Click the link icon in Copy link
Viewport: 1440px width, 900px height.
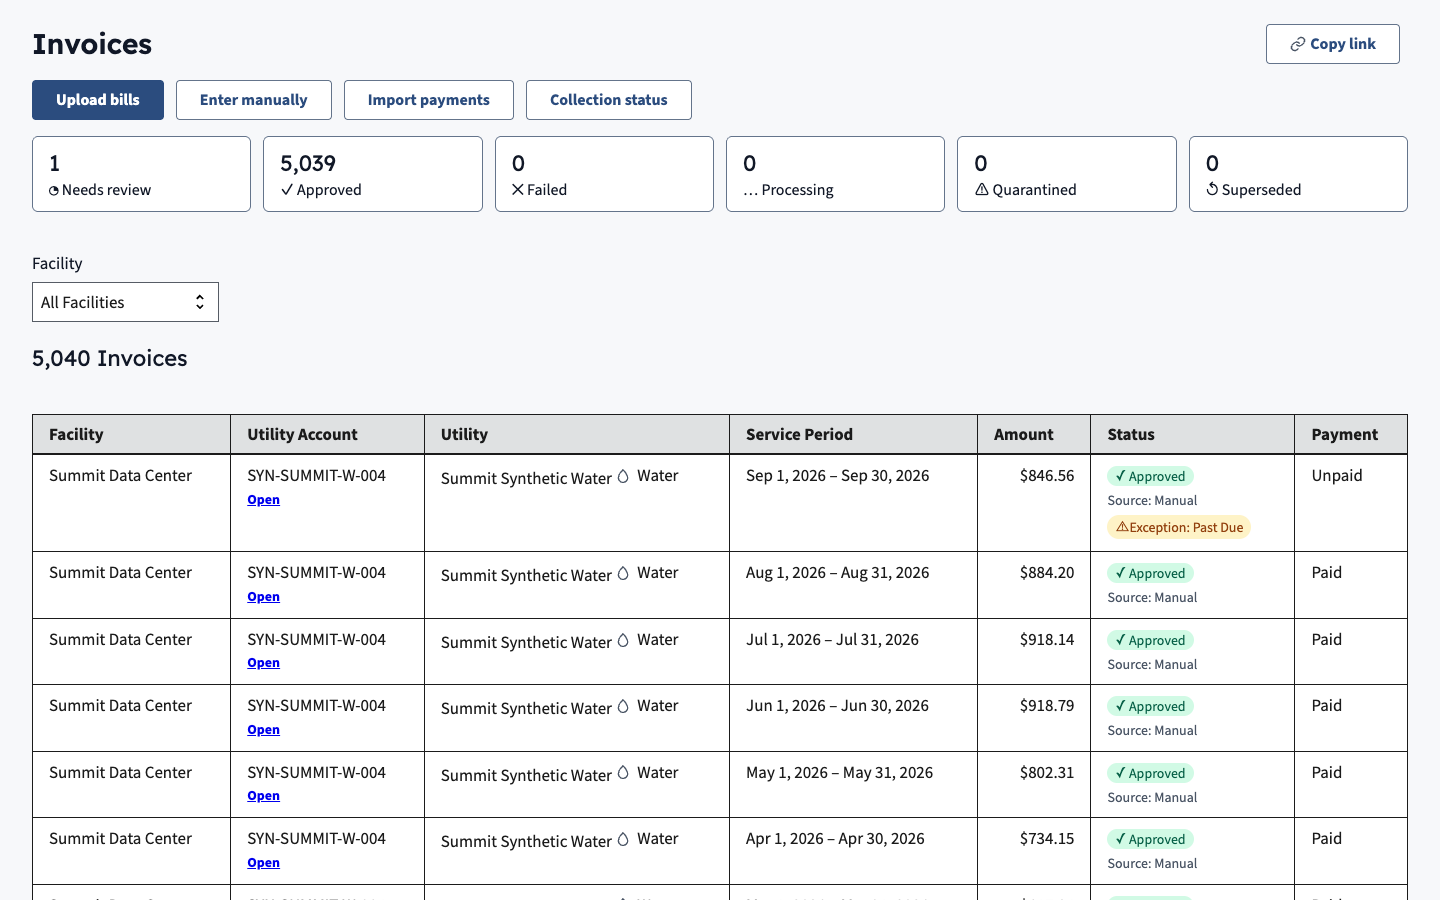pos(1298,44)
